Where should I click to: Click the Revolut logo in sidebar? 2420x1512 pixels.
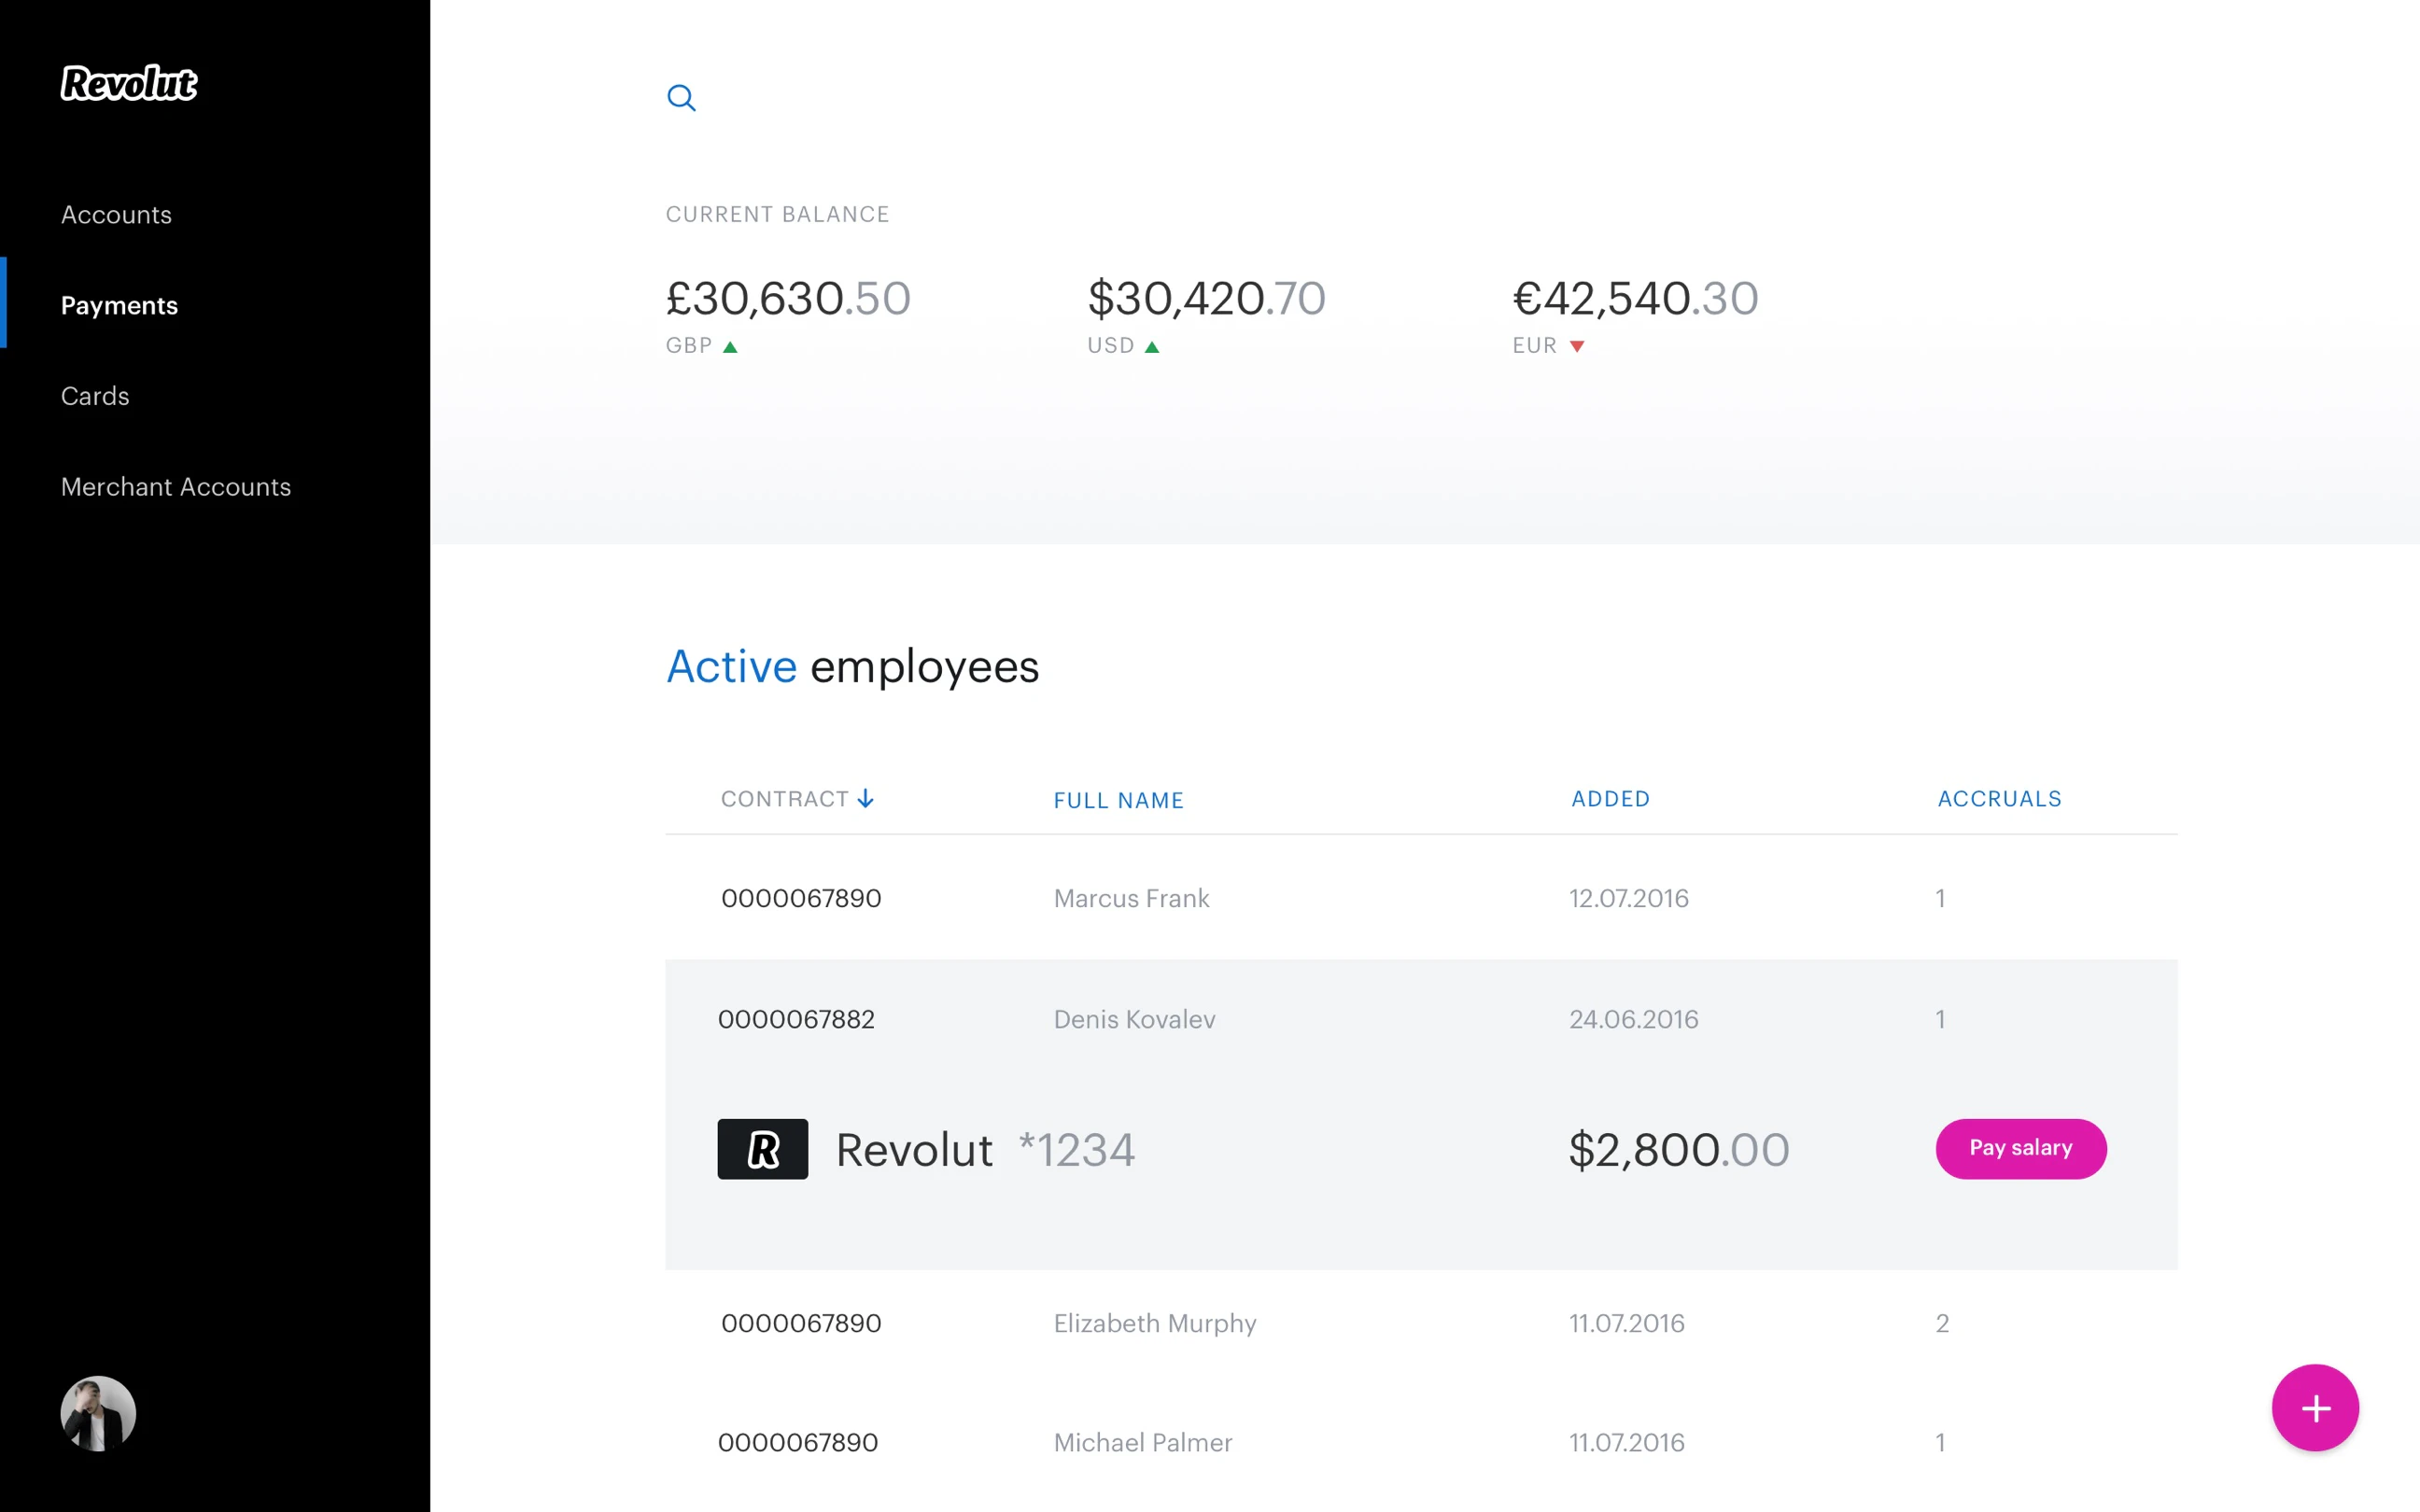(x=128, y=83)
